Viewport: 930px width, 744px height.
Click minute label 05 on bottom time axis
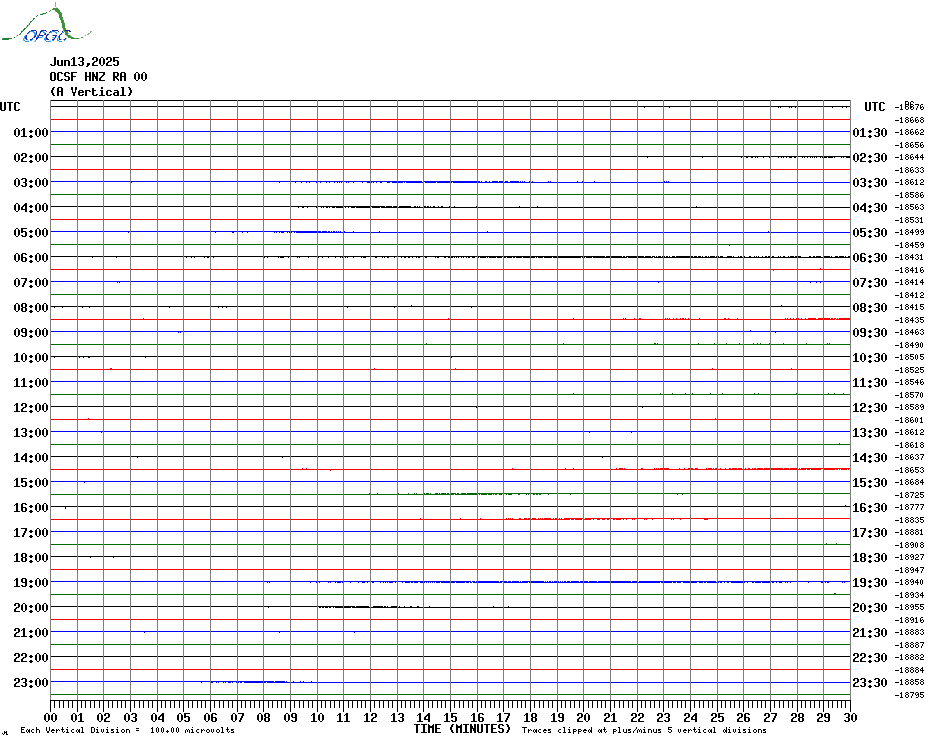(183, 718)
